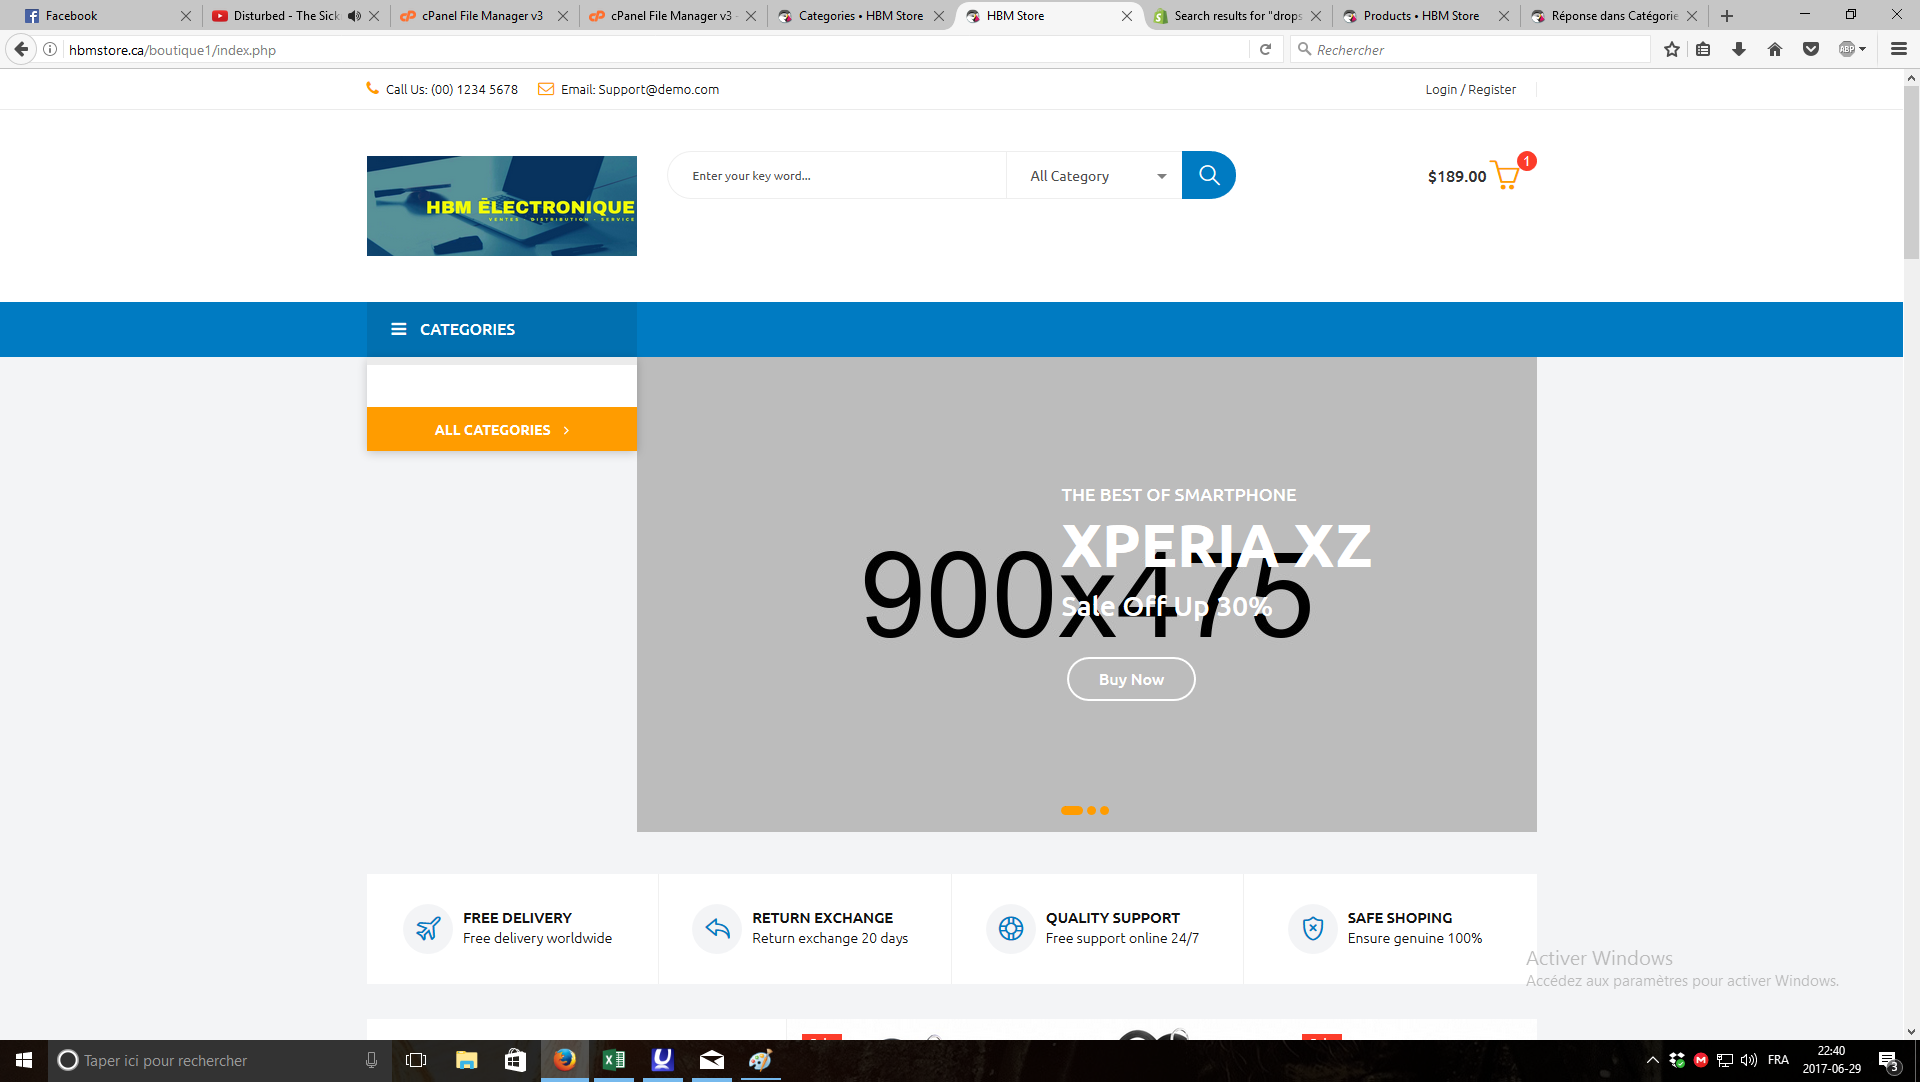
Task: Click the Firefox Rechercher search box
Action: tap(1470, 49)
